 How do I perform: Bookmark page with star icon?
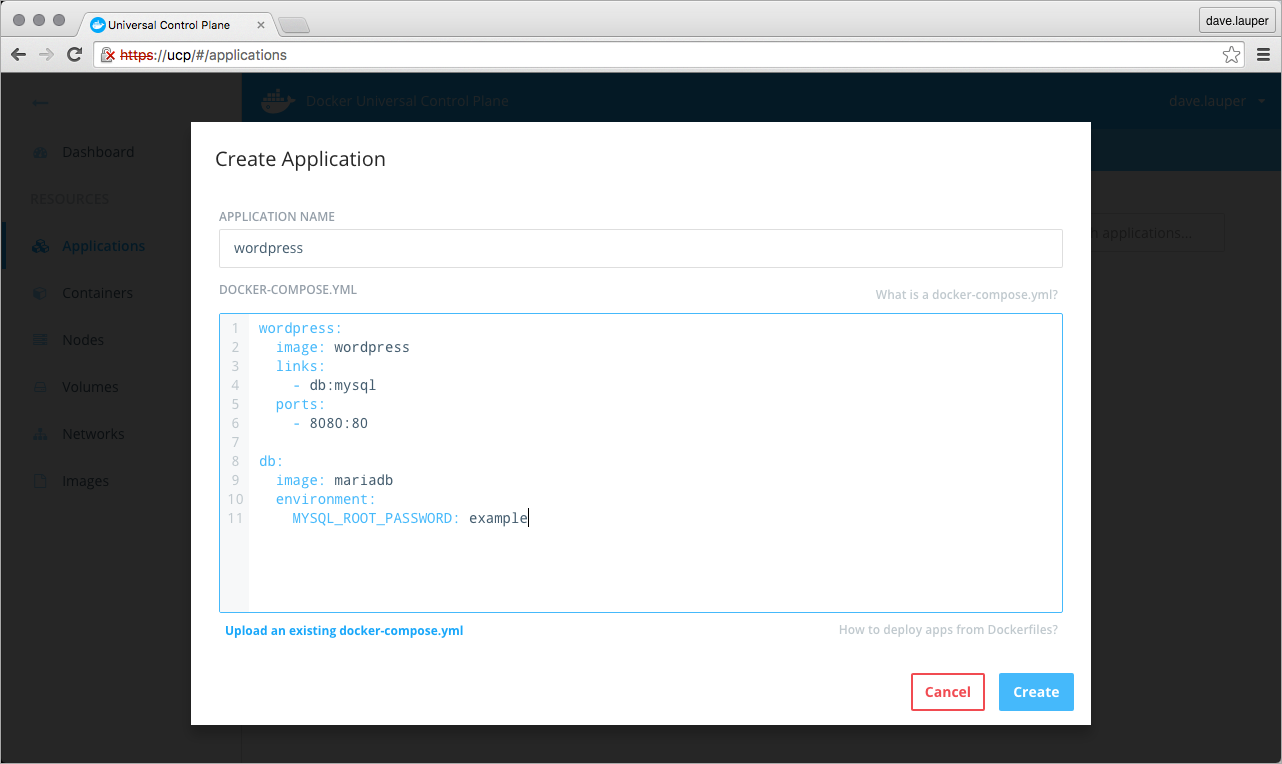pyautogui.click(x=1231, y=55)
